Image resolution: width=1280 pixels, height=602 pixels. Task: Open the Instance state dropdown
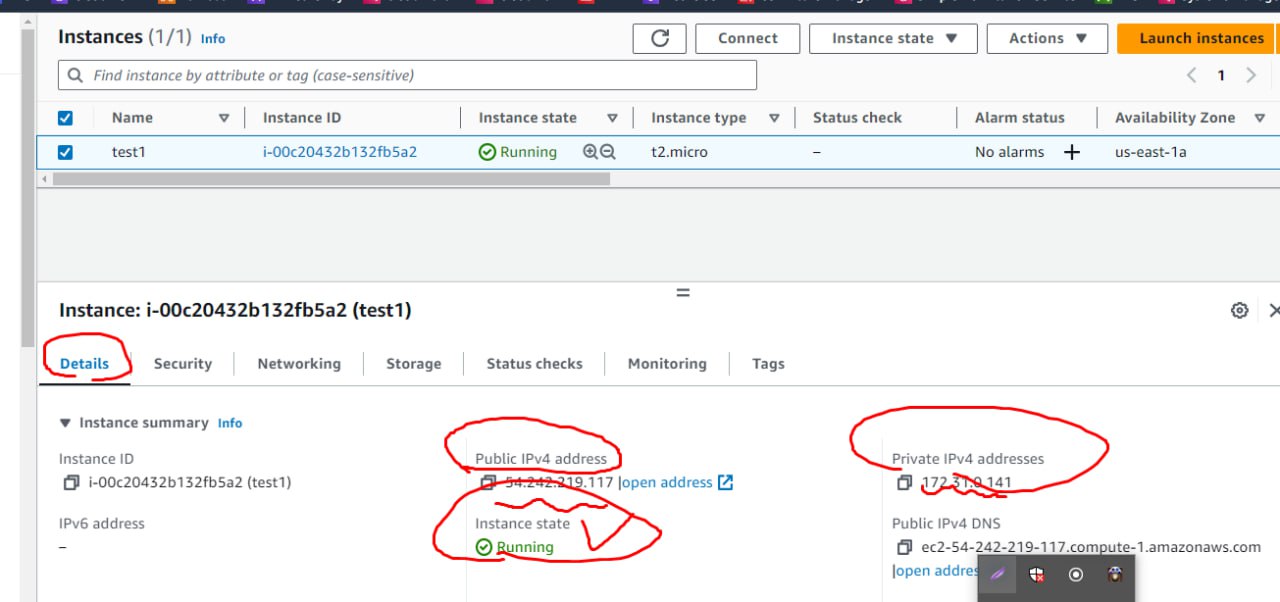(894, 38)
